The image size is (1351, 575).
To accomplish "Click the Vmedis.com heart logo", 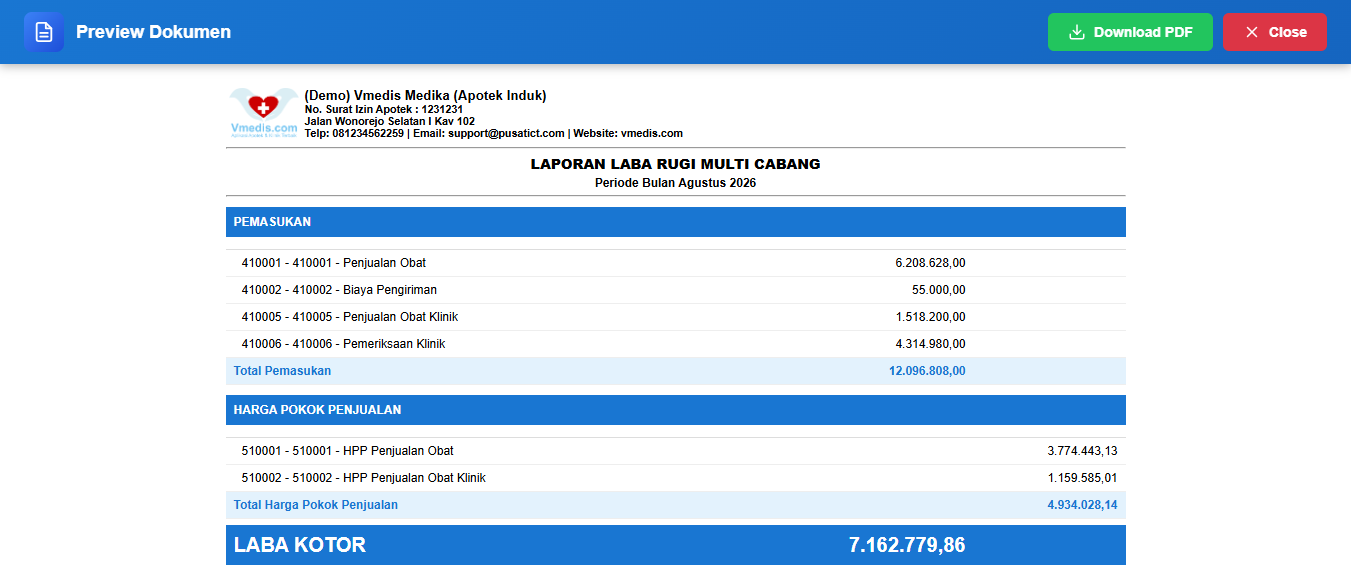I will 263,112.
